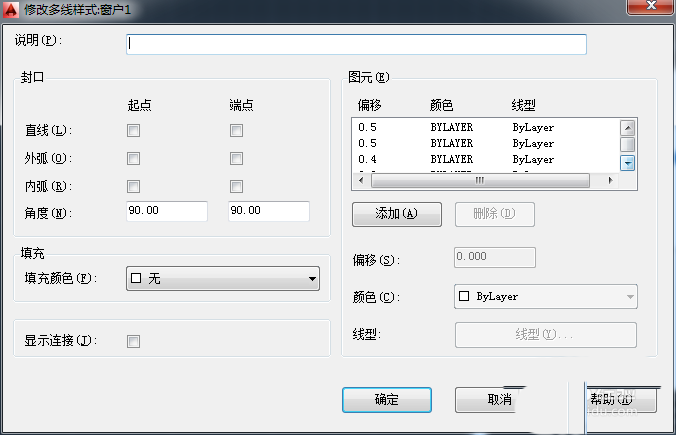Click the 偏移 column header
676x435 pixels.
coord(369,105)
